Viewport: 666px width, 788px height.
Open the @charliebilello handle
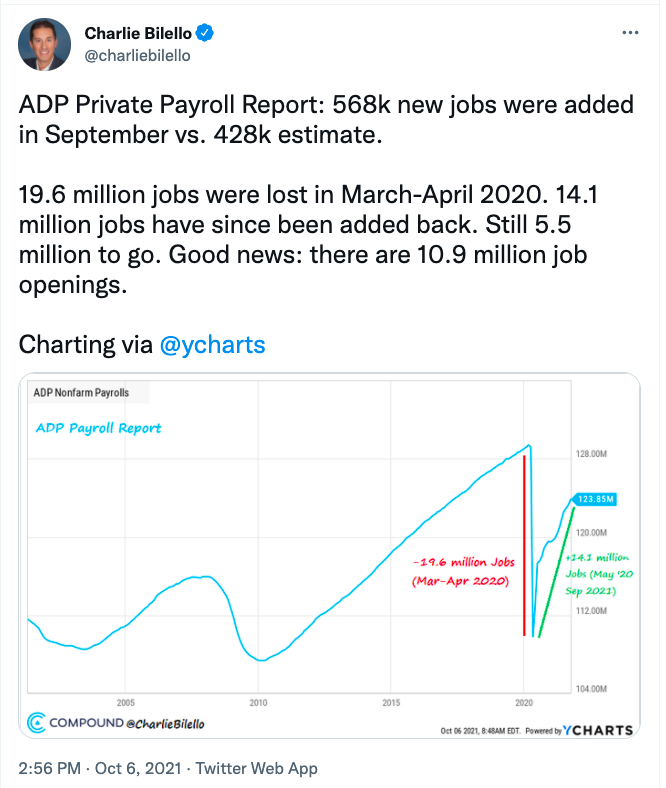[137, 56]
